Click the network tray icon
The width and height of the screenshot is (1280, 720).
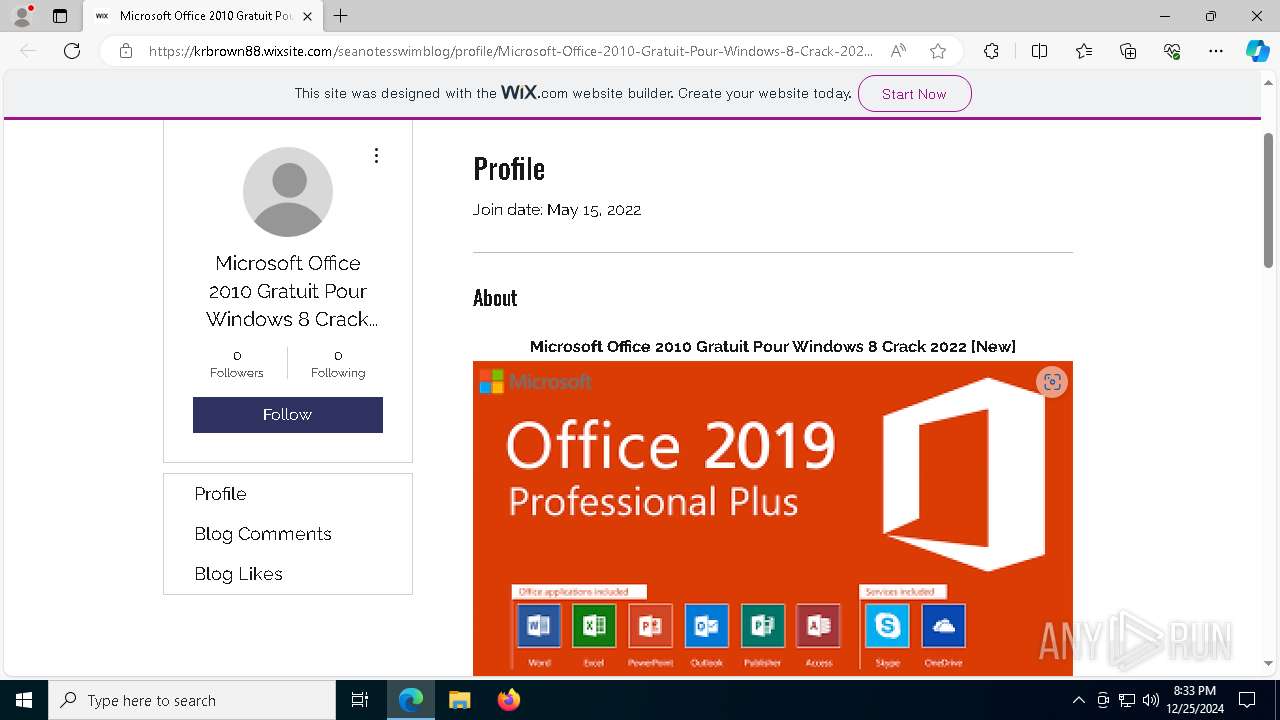pos(1127,700)
